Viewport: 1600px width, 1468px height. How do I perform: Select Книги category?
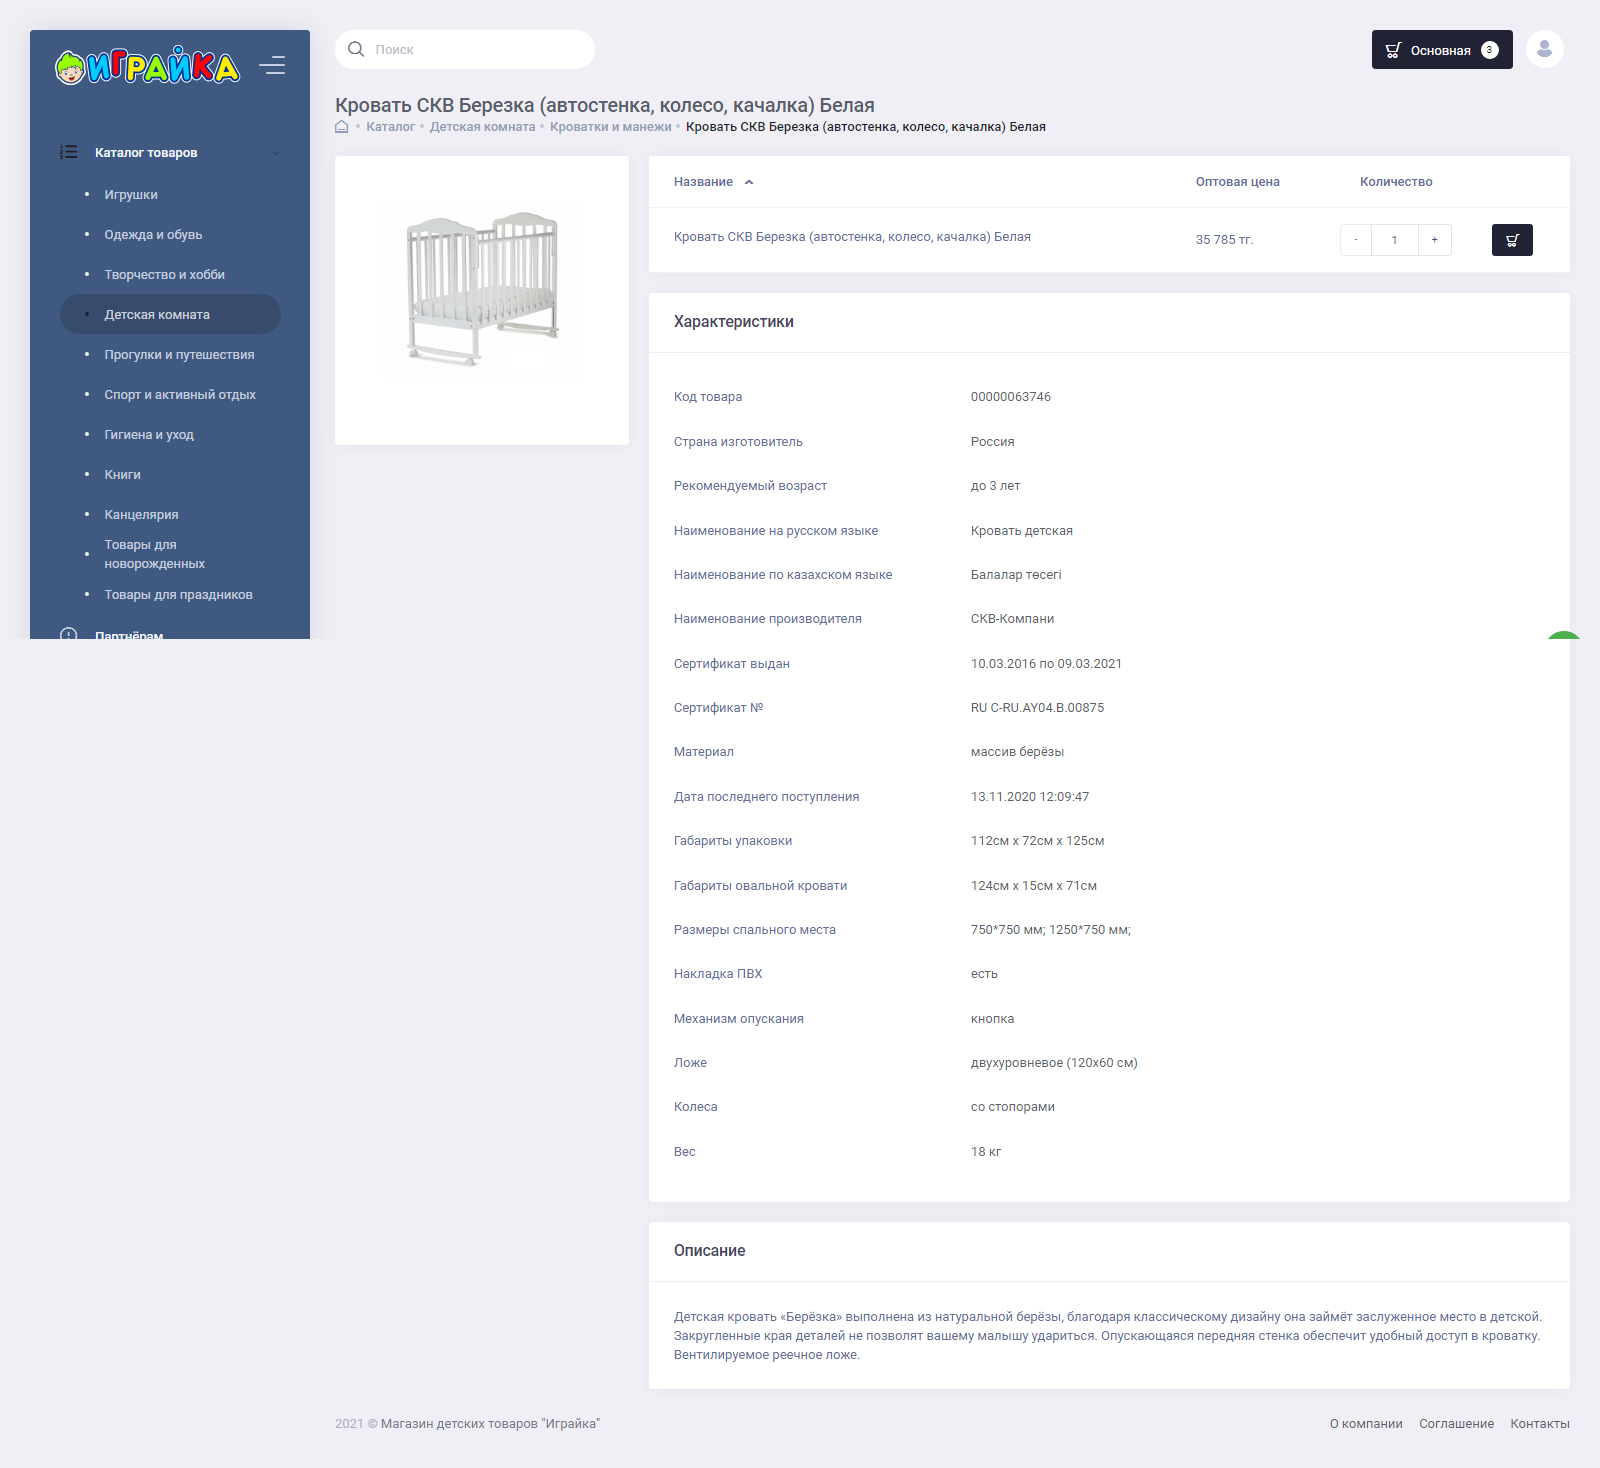pos(123,475)
